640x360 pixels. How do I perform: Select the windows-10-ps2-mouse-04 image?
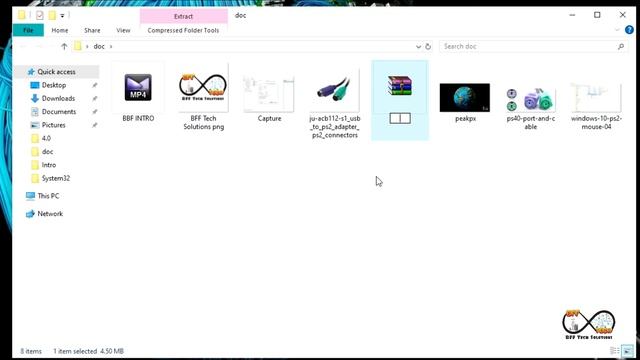(x=596, y=106)
